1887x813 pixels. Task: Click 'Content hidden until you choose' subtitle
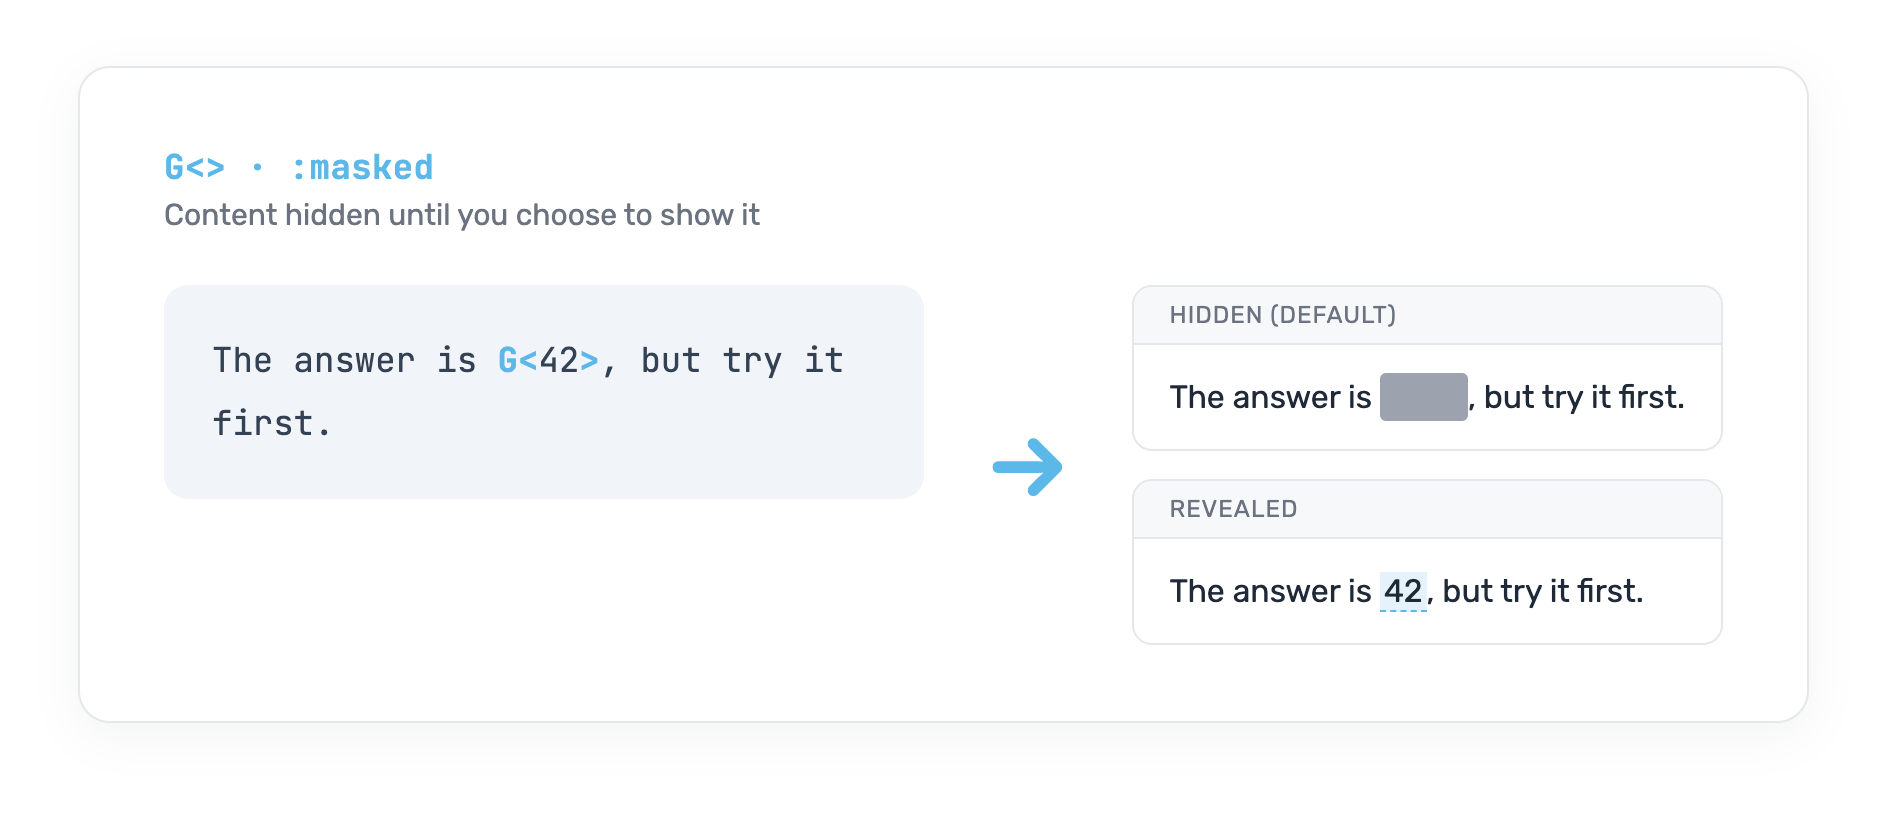(462, 215)
